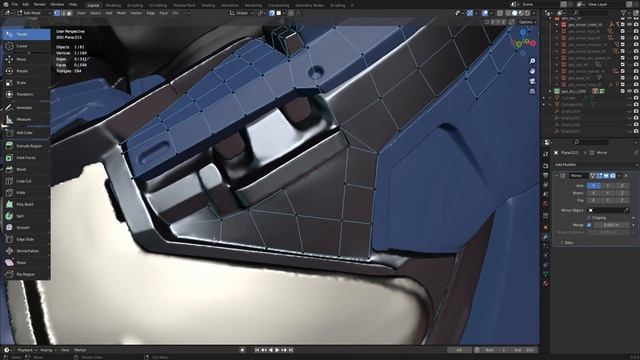Select the Rotate tool
This screenshot has height=360, width=640.
click(26, 71)
